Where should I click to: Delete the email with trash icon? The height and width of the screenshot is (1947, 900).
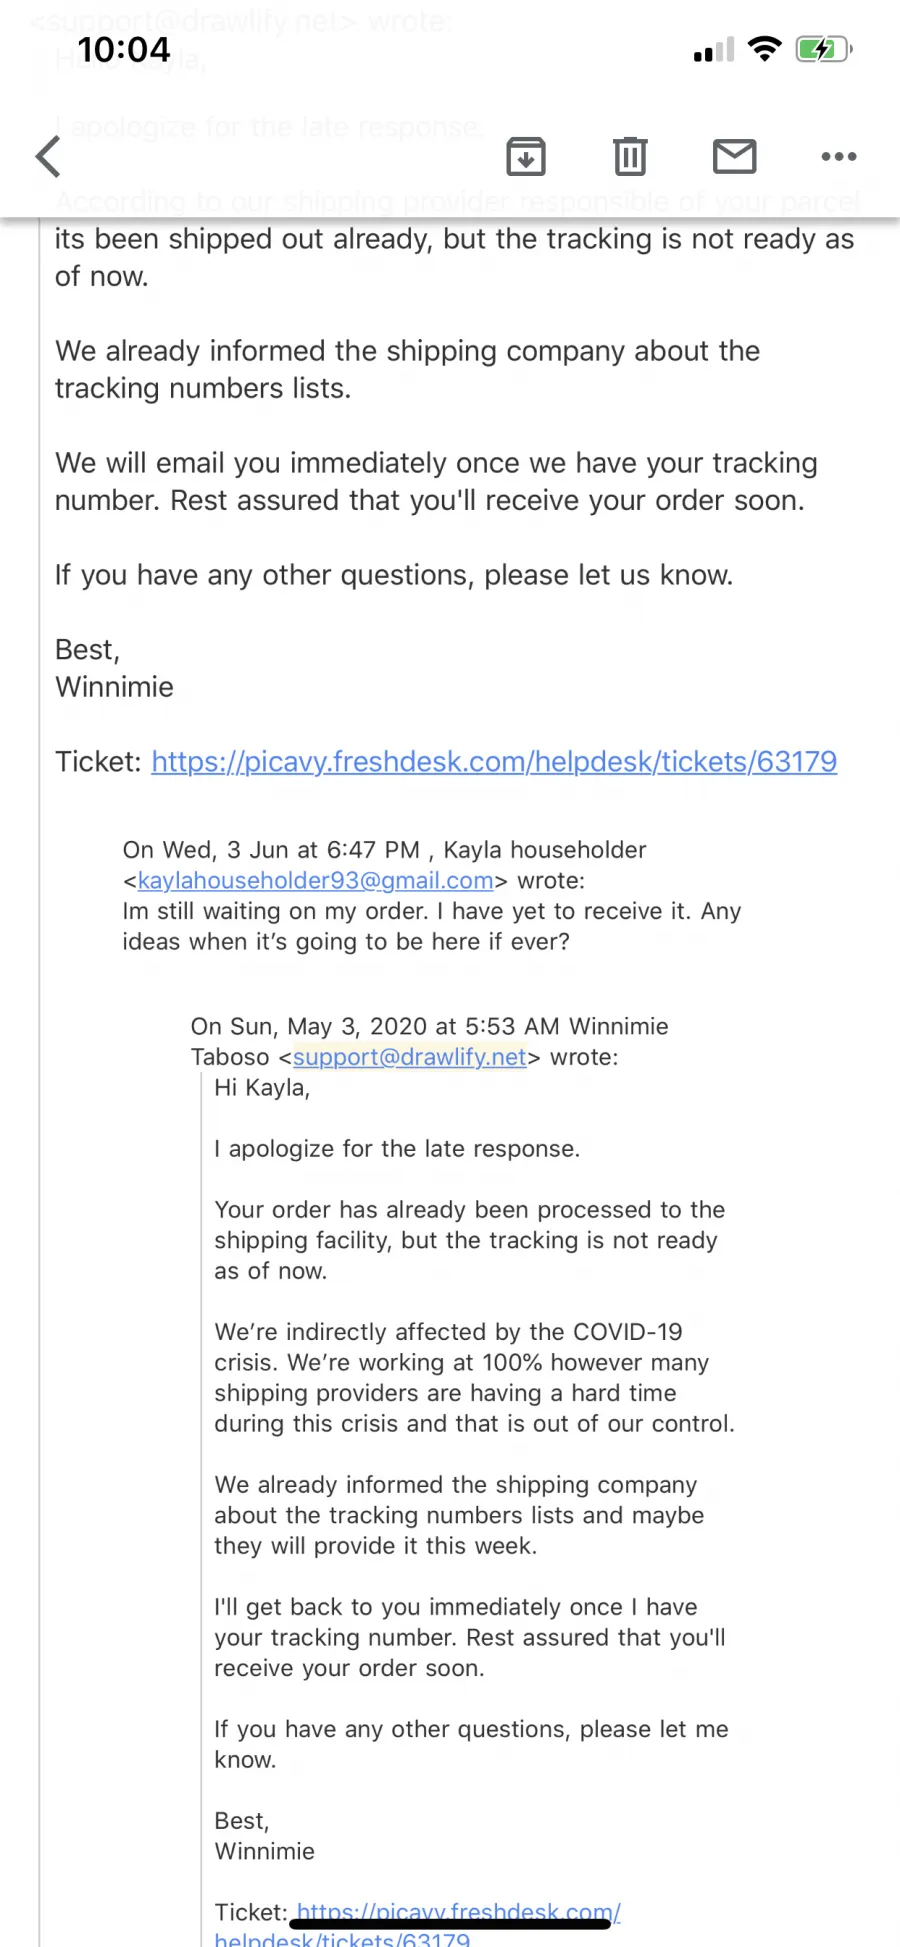(x=630, y=156)
